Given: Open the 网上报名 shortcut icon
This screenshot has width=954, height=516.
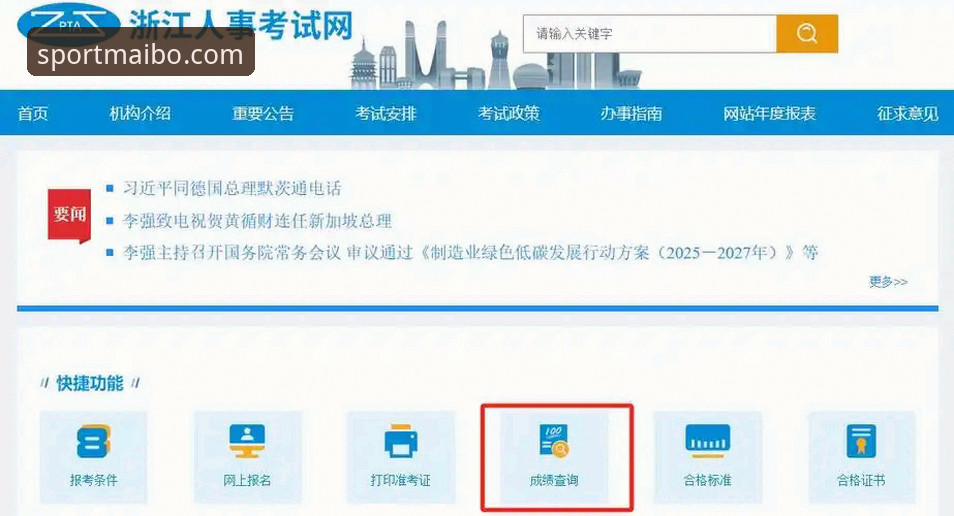Looking at the screenshot, I should [247, 441].
